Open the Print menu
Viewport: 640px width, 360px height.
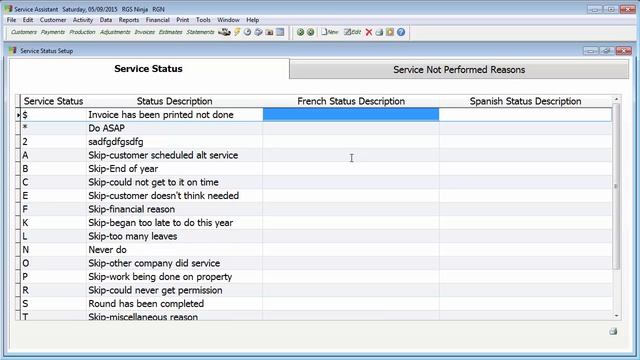coord(182,20)
